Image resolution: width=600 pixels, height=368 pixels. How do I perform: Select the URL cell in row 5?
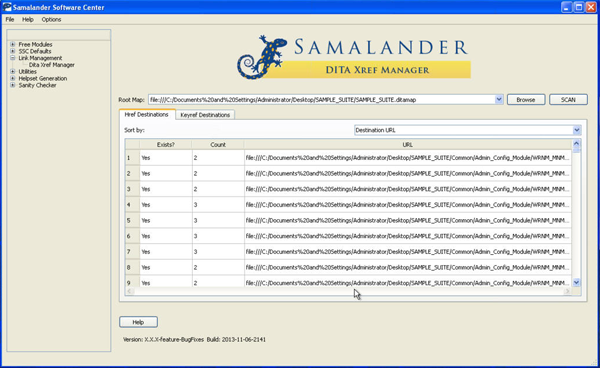pyautogui.click(x=408, y=220)
